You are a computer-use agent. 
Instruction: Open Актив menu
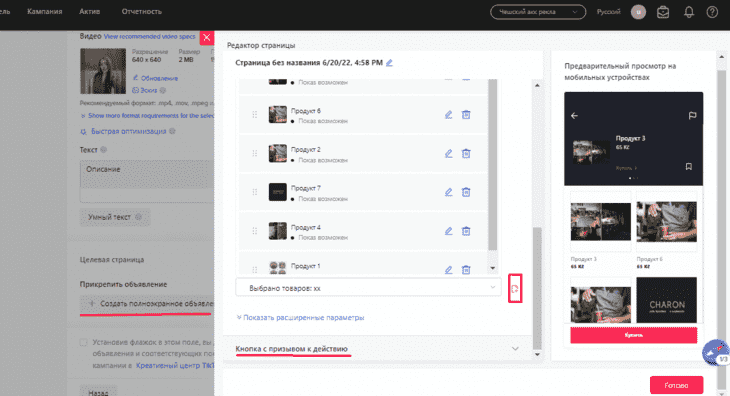89,12
